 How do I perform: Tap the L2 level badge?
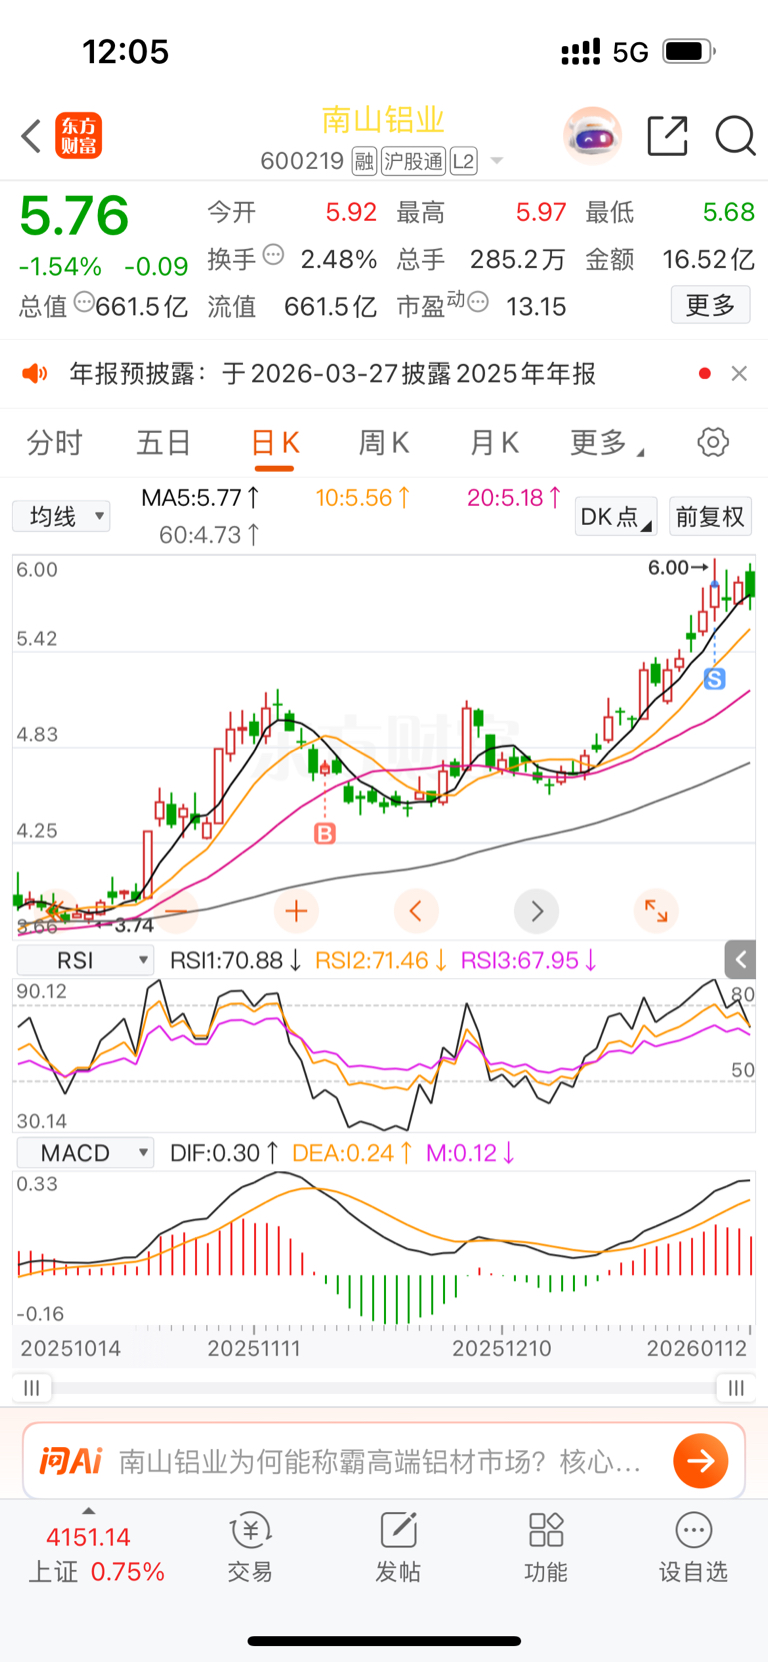[464, 161]
